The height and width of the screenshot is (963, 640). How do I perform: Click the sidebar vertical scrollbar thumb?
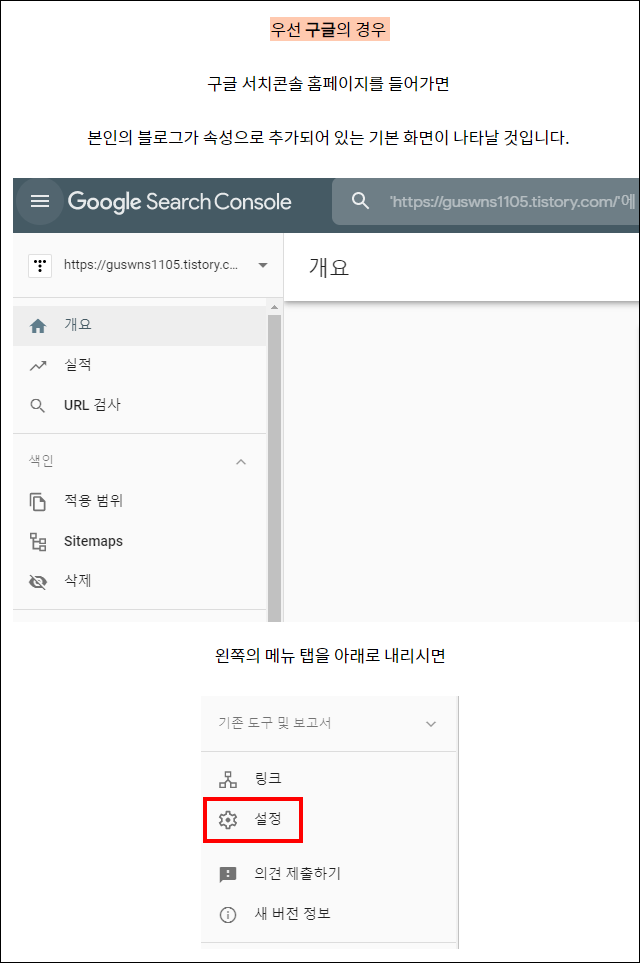(274, 468)
